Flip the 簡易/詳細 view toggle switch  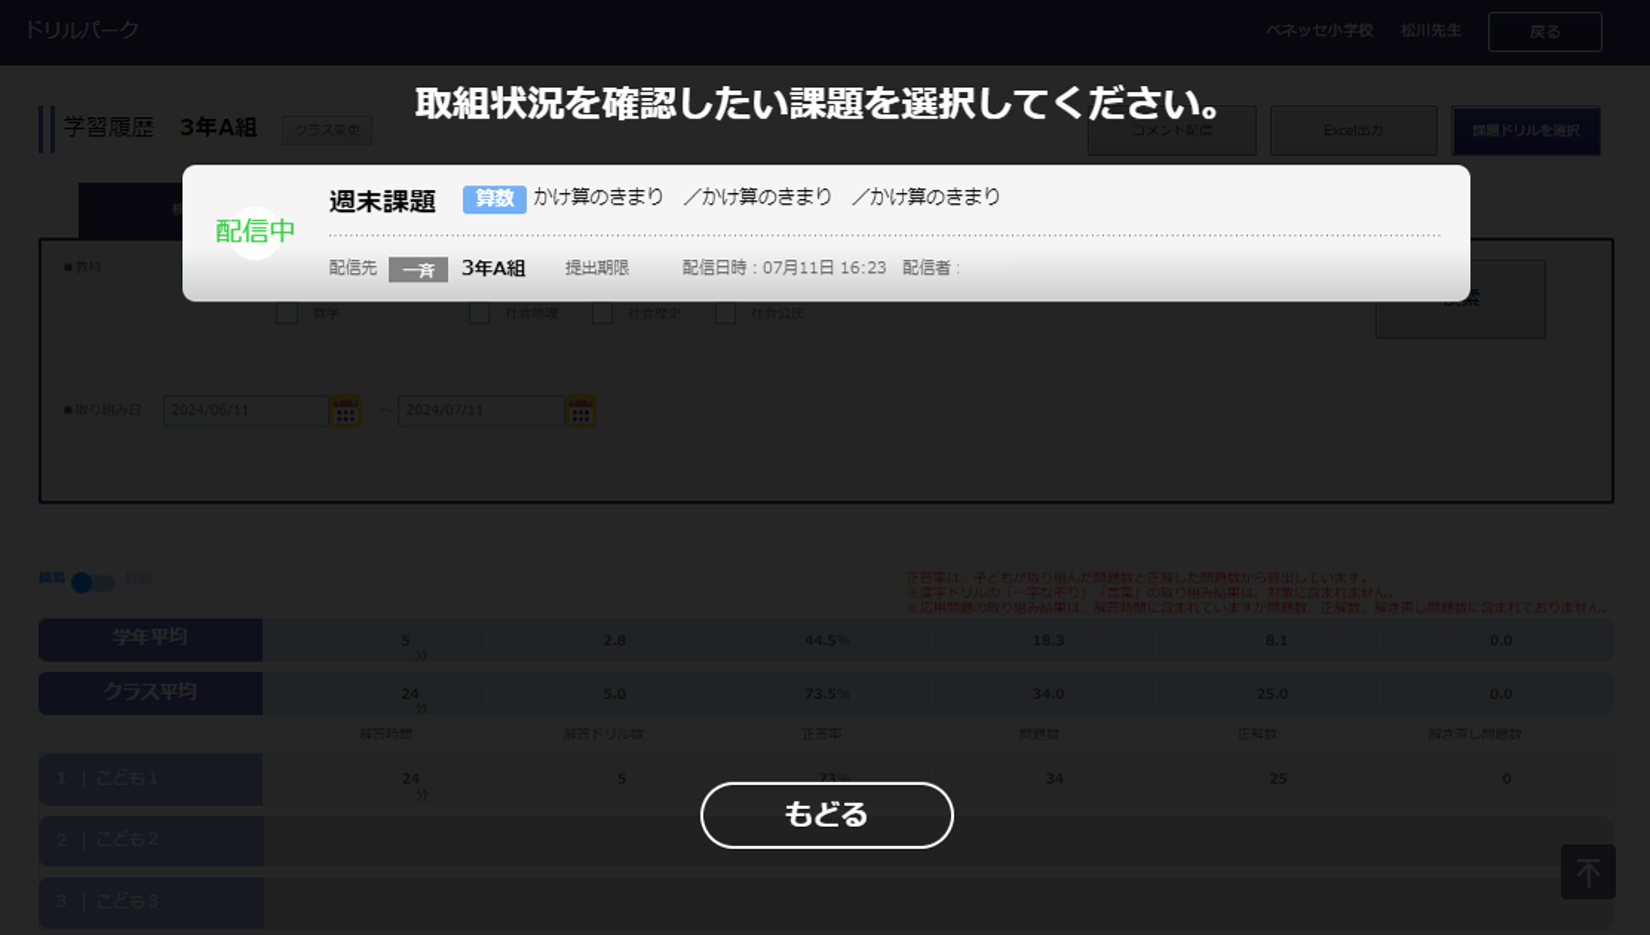click(93, 582)
